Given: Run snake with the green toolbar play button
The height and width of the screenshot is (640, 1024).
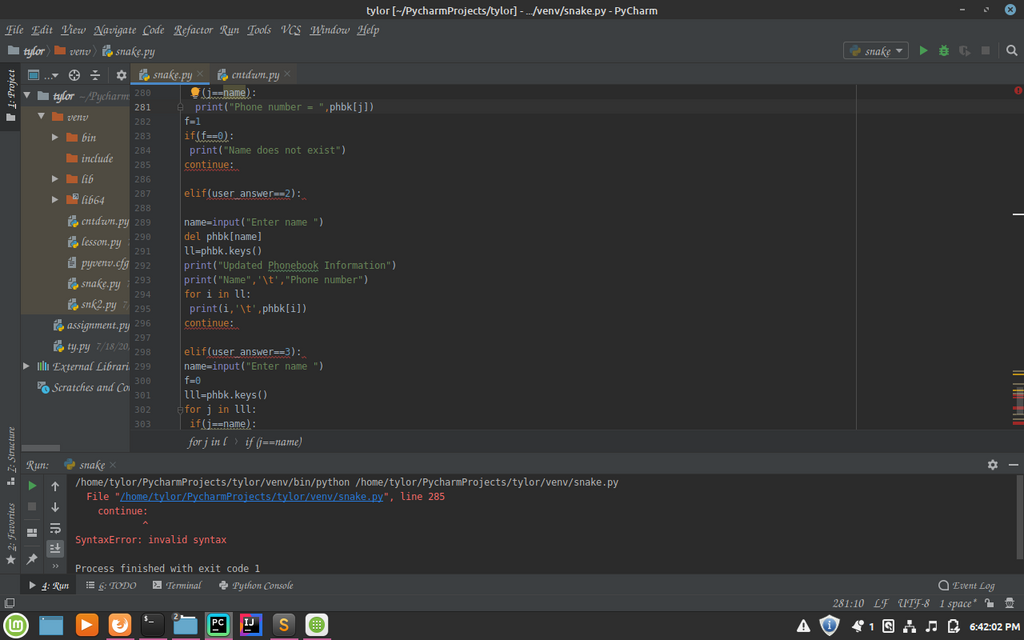Looking at the screenshot, I should [x=923, y=51].
